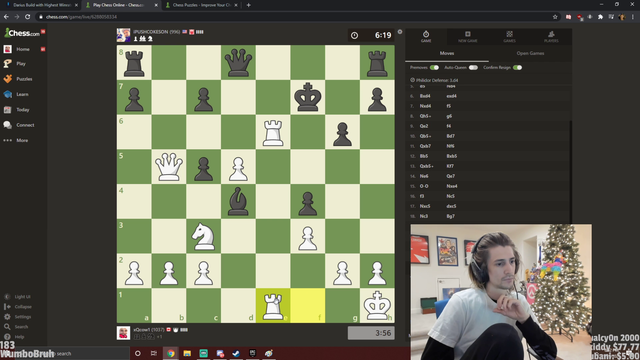Click the white king on h1
Image resolution: width=640 pixels, height=360 pixels.
tap(377, 305)
